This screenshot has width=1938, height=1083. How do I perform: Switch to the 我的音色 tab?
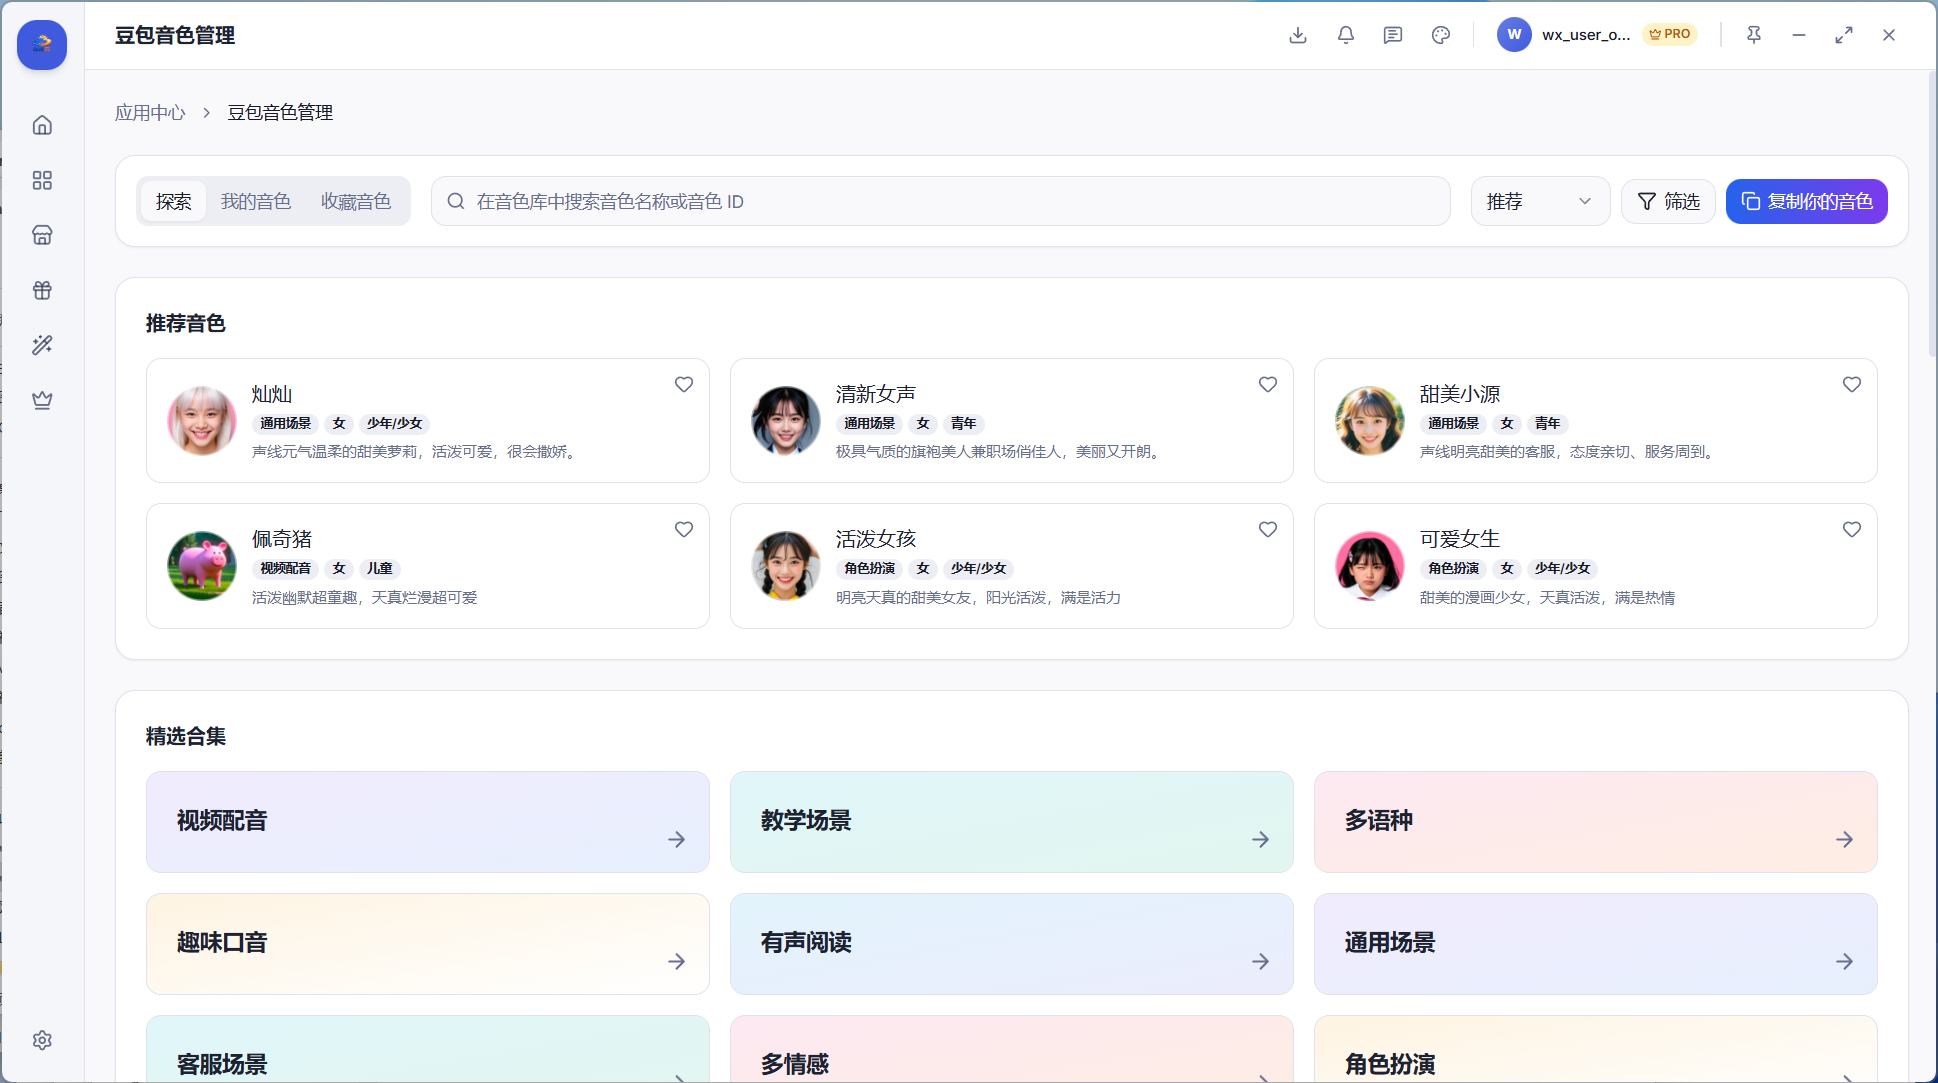pos(256,201)
